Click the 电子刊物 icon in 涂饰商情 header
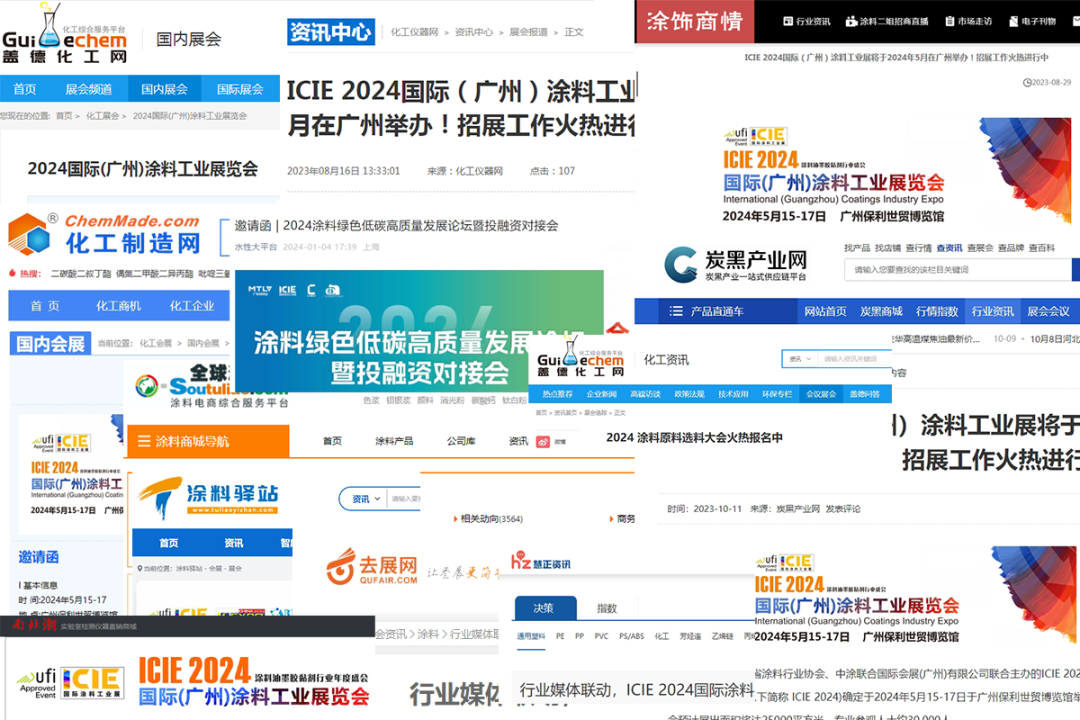This screenshot has height=720, width=1080. click(x=1013, y=20)
